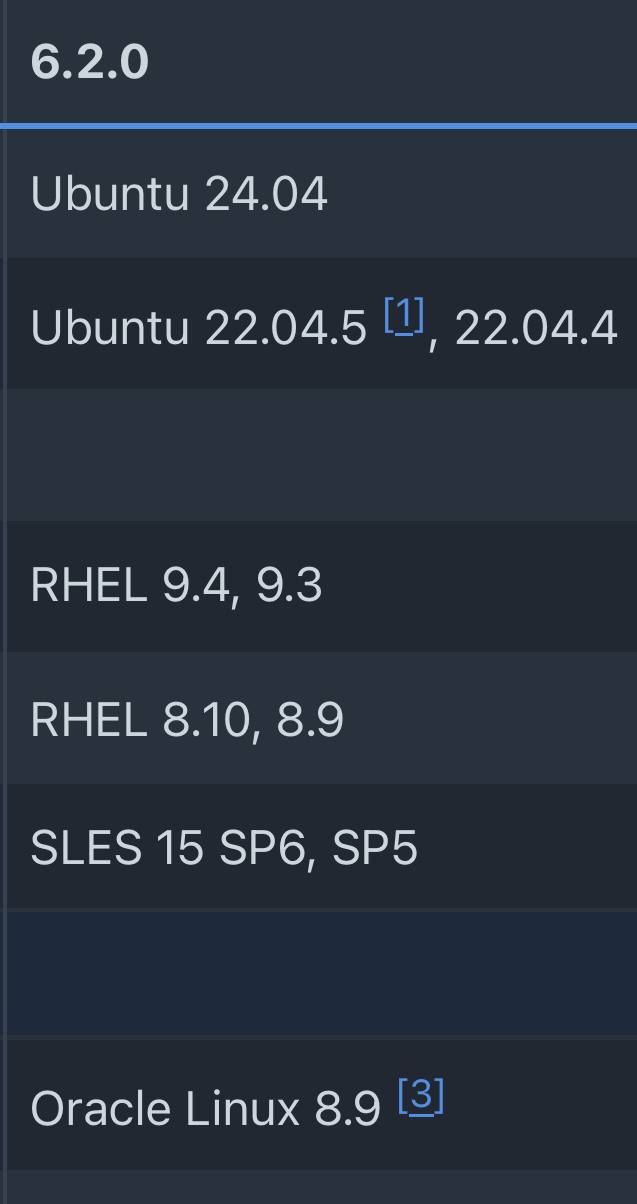Click the word RHEL in the 8.10 row

pos(89,720)
